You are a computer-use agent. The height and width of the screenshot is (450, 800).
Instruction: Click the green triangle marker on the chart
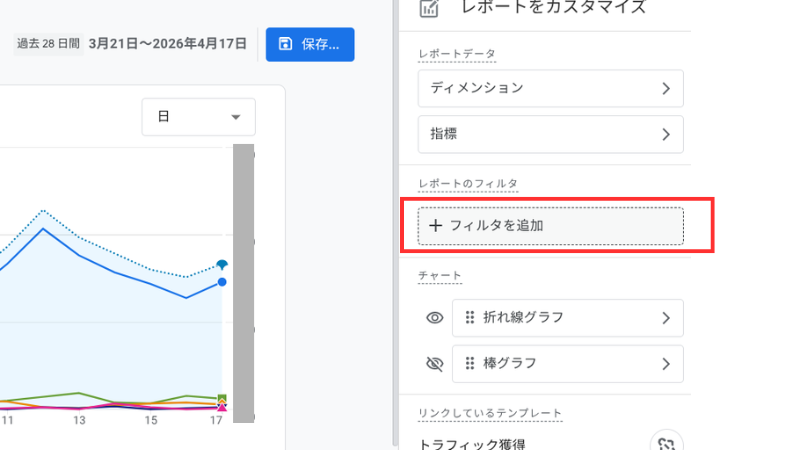tap(222, 398)
